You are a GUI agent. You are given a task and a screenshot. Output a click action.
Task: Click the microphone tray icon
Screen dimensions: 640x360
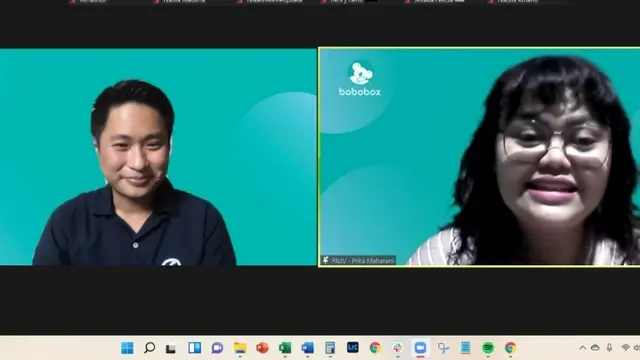click(609, 348)
